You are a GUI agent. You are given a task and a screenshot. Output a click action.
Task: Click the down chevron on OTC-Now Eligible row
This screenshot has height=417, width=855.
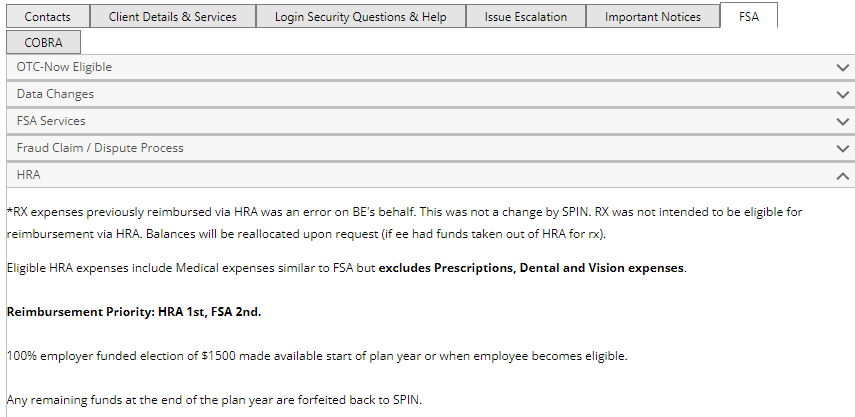coord(842,68)
